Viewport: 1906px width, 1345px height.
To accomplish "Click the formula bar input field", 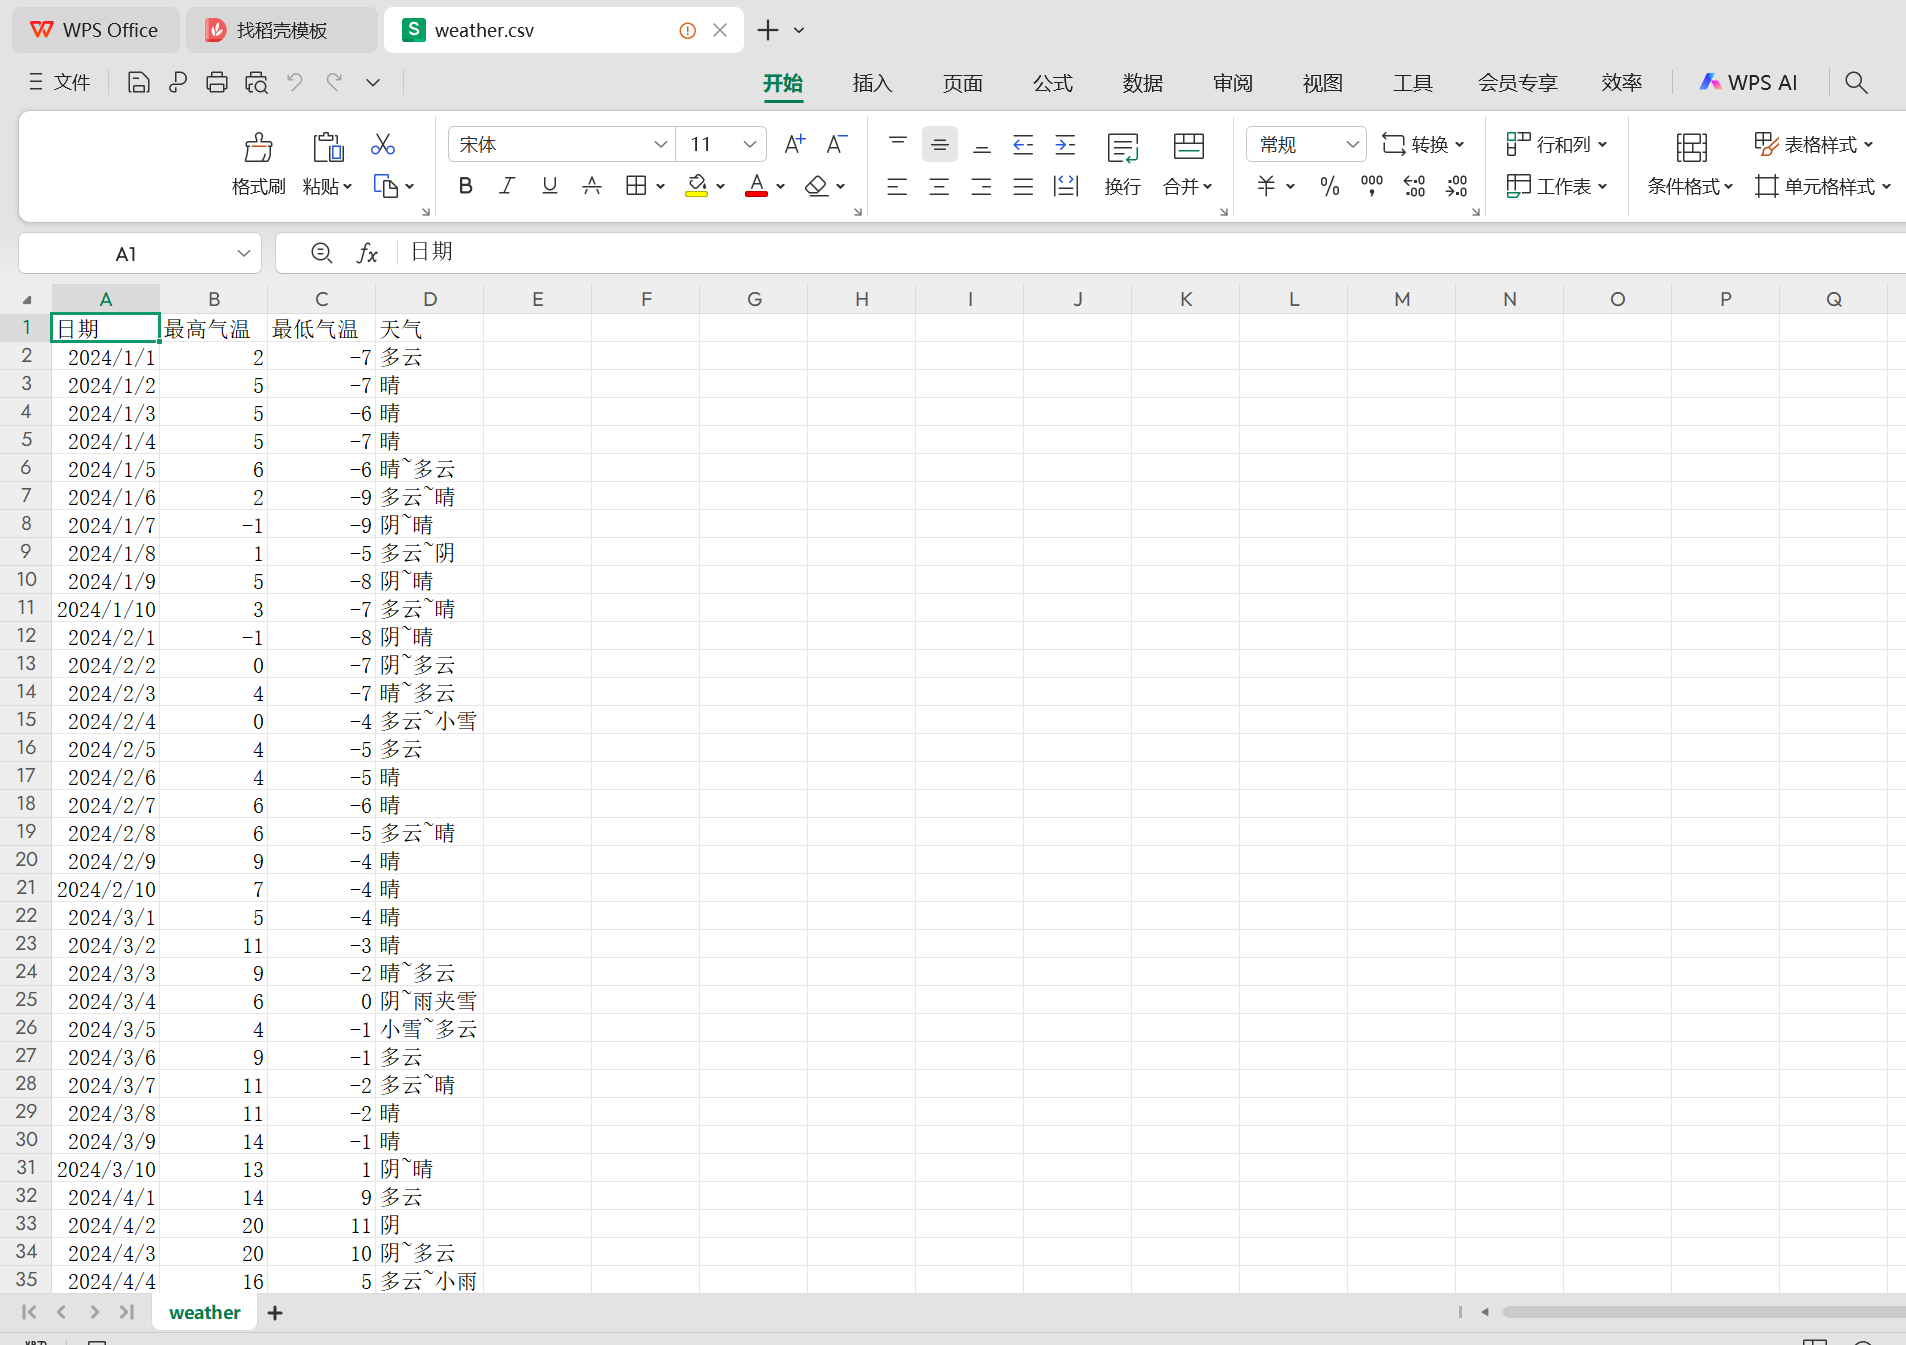I will pos(1153,253).
